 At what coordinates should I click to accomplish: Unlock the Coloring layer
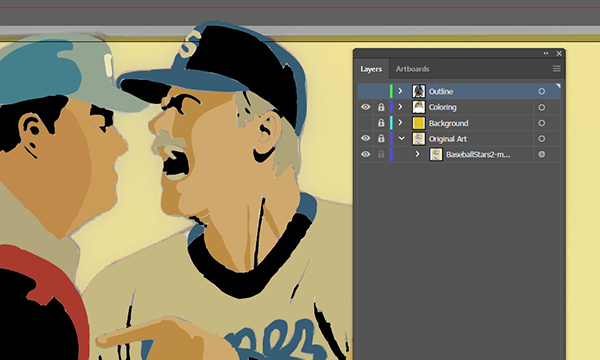pos(381,108)
